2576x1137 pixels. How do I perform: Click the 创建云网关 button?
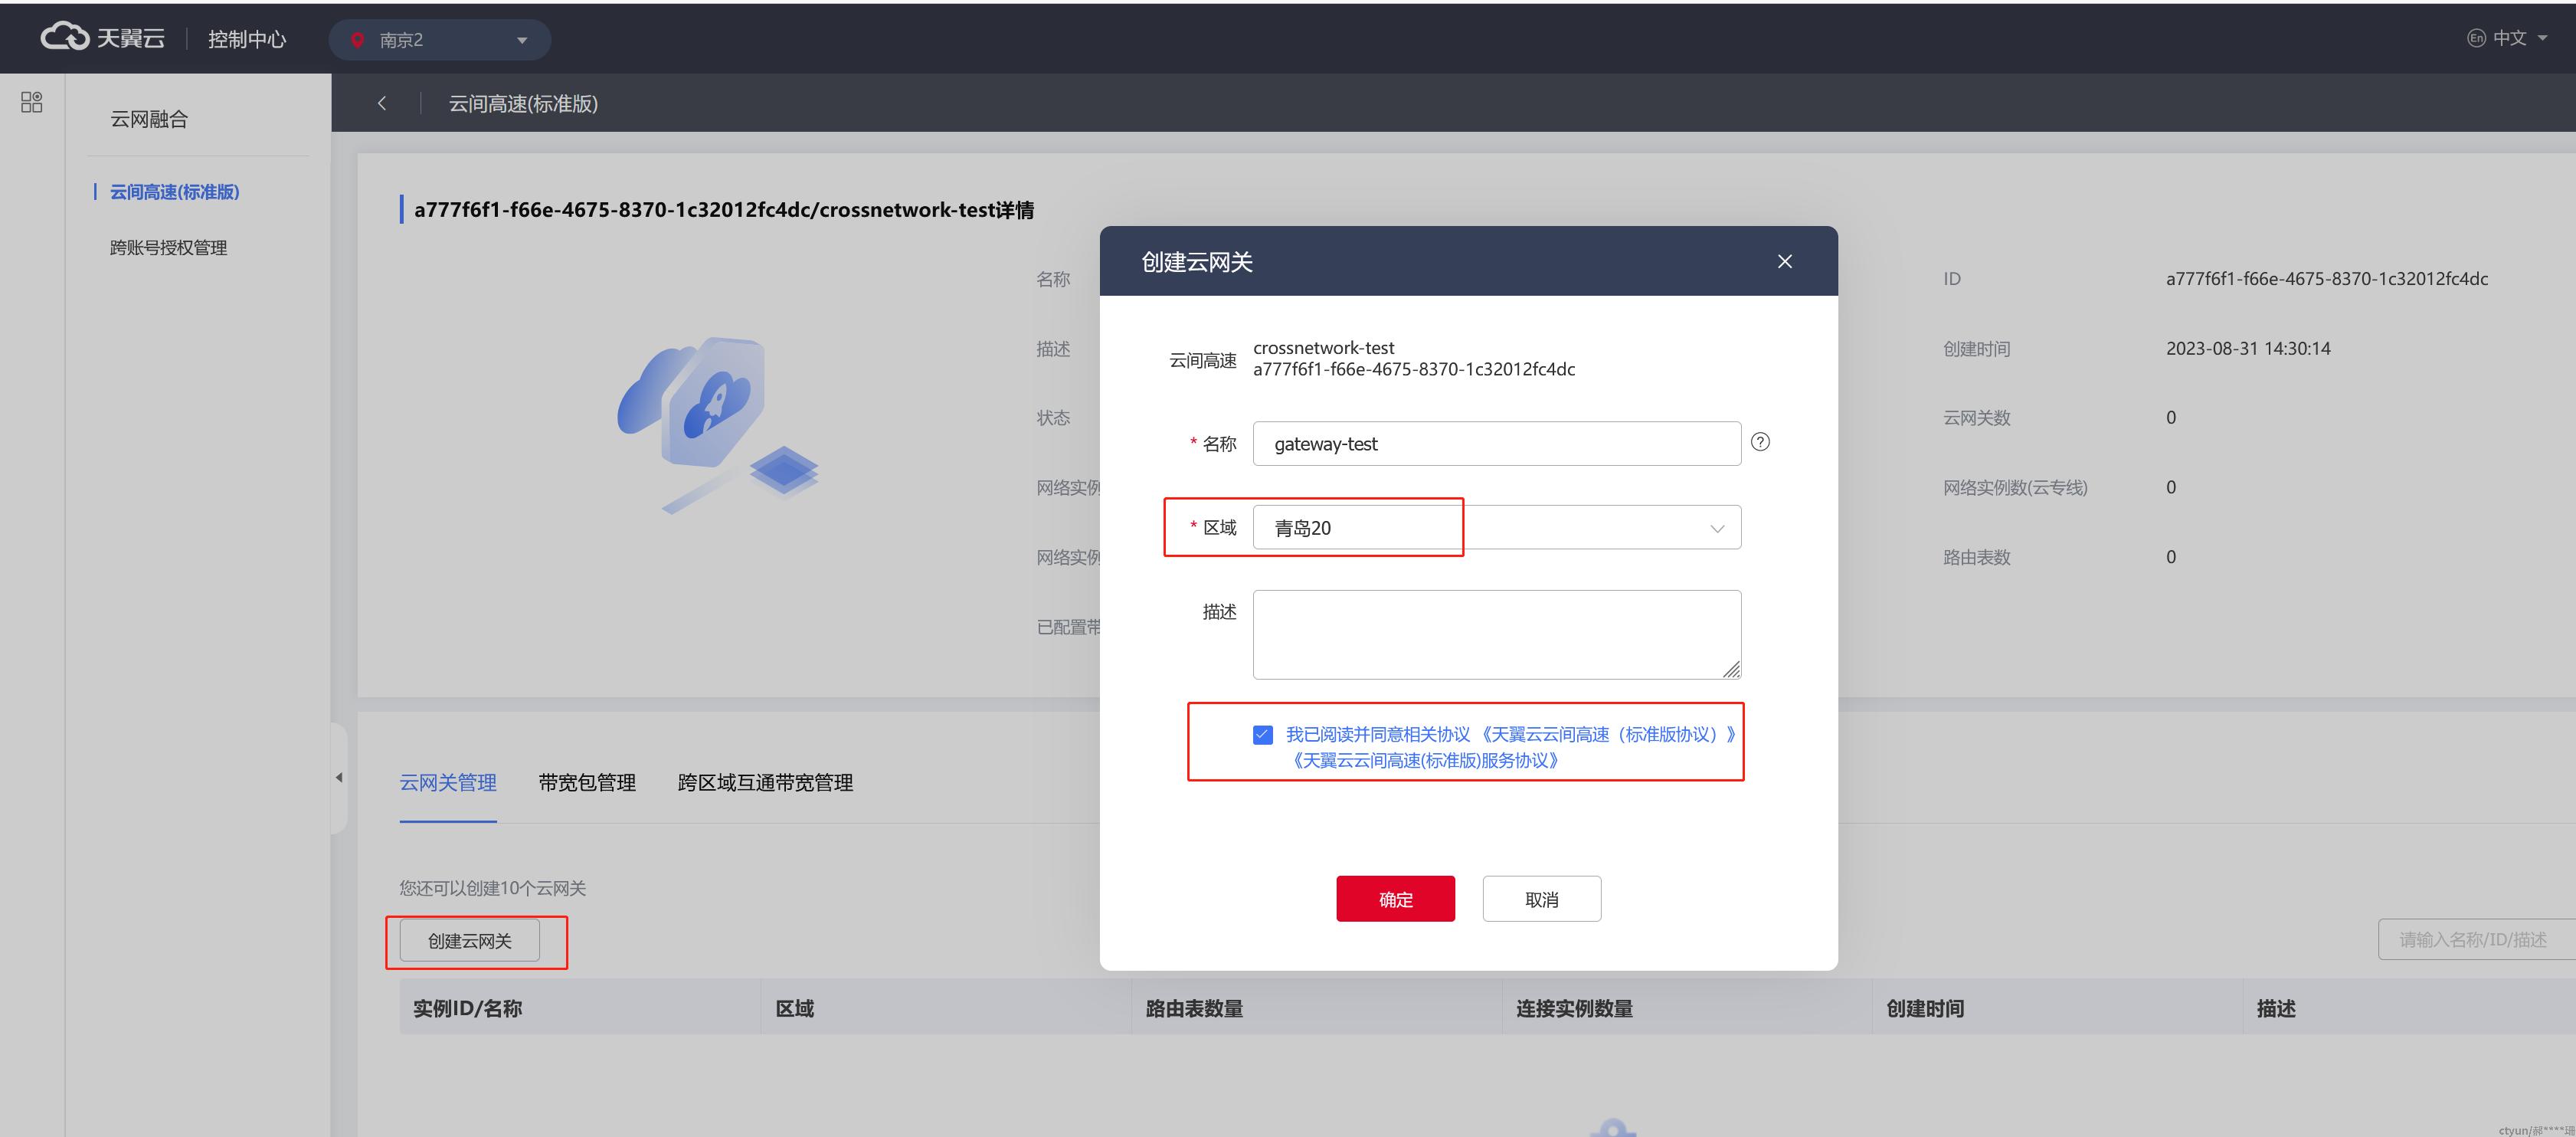point(470,941)
